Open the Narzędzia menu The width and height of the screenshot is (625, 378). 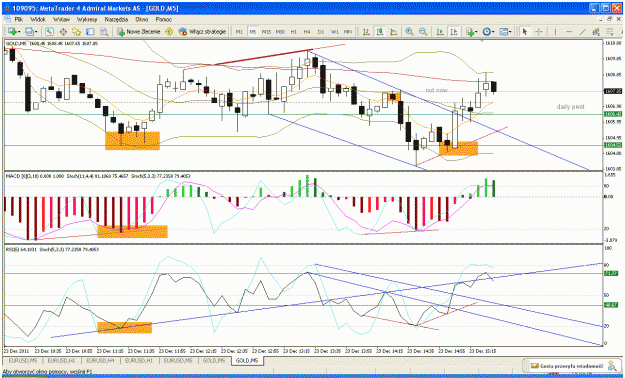pos(116,19)
